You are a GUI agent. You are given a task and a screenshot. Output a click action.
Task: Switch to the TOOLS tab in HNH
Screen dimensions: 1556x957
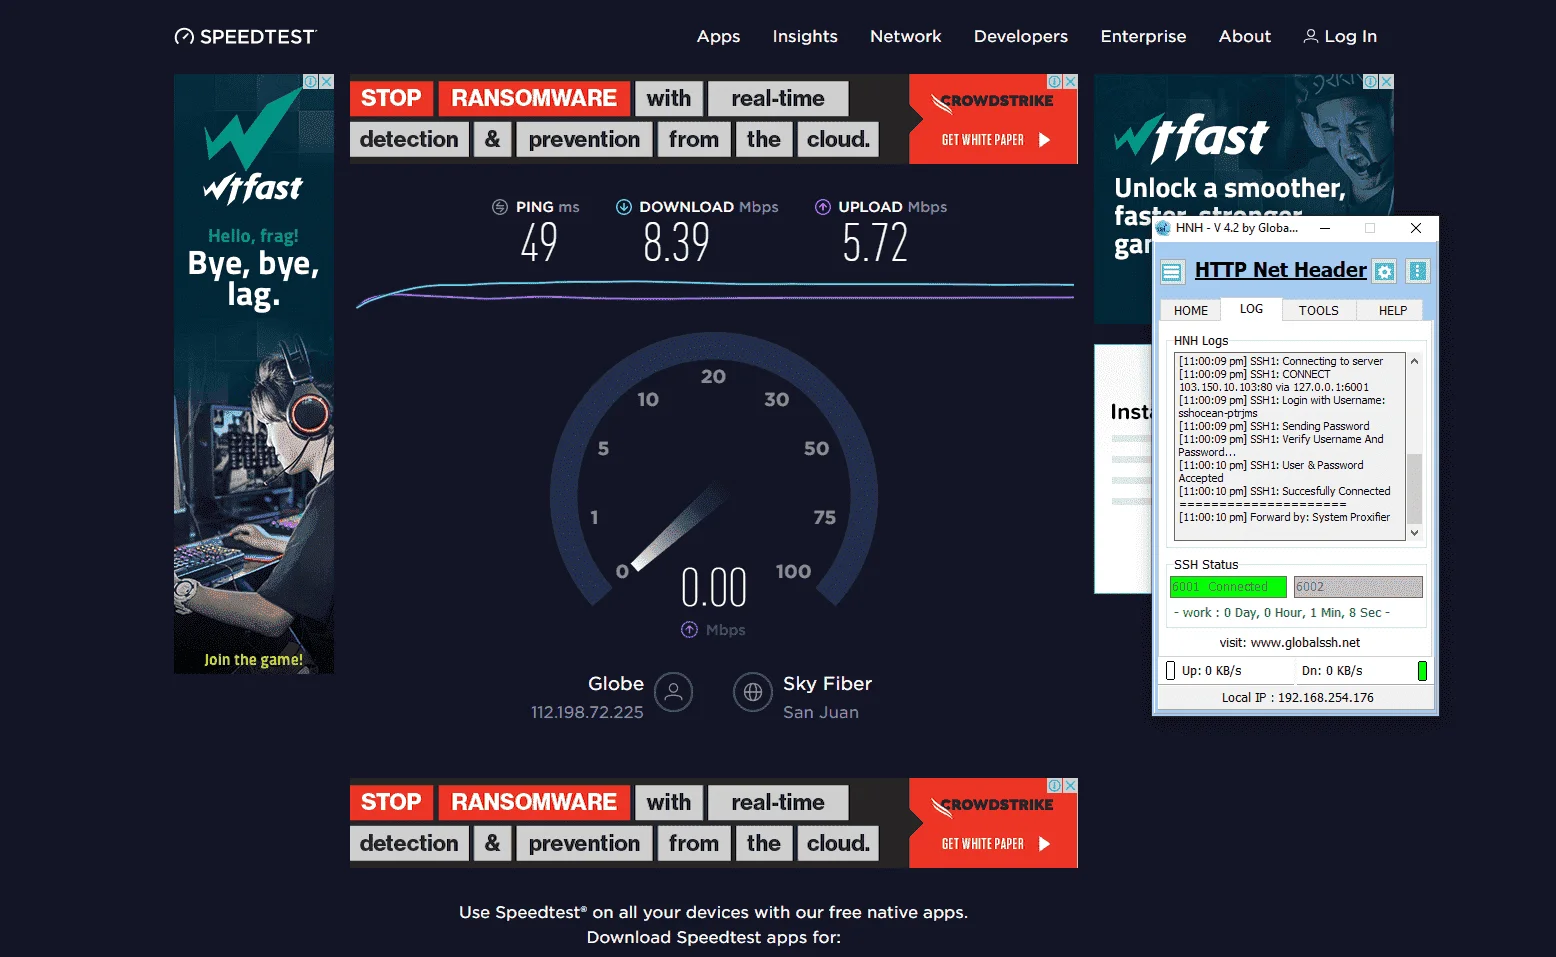[x=1318, y=311]
